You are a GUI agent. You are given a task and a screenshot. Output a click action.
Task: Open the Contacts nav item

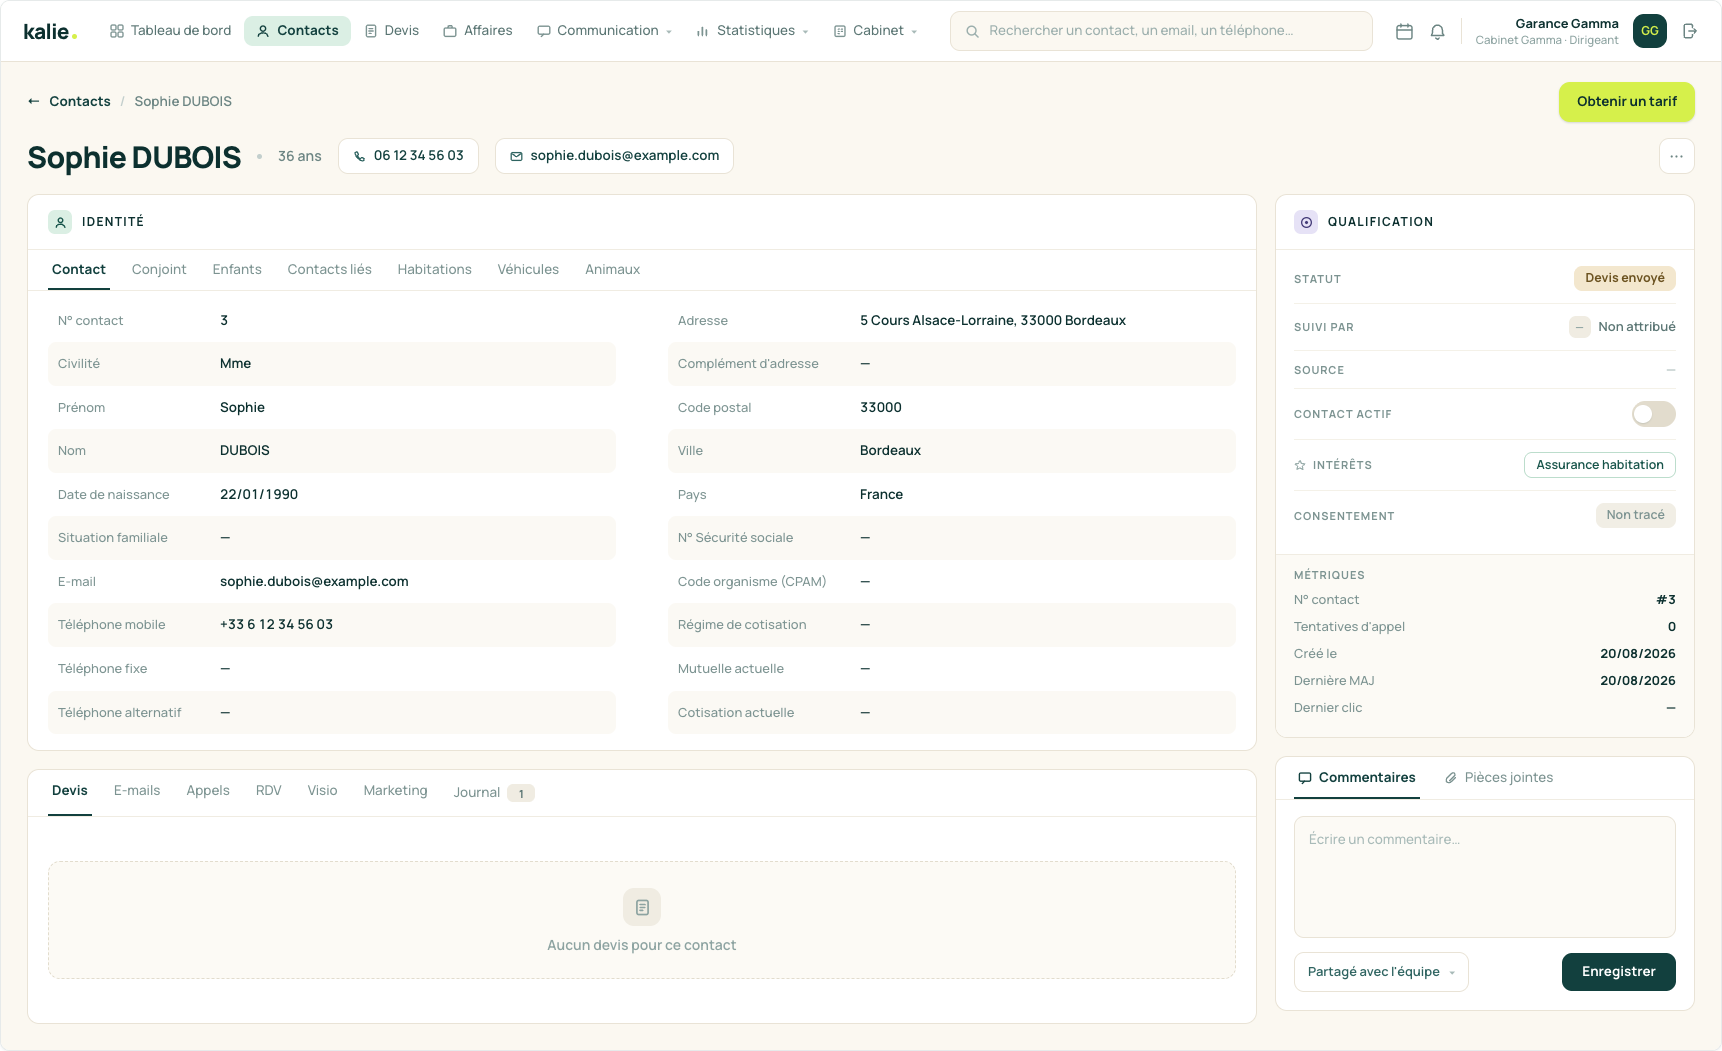click(x=297, y=31)
